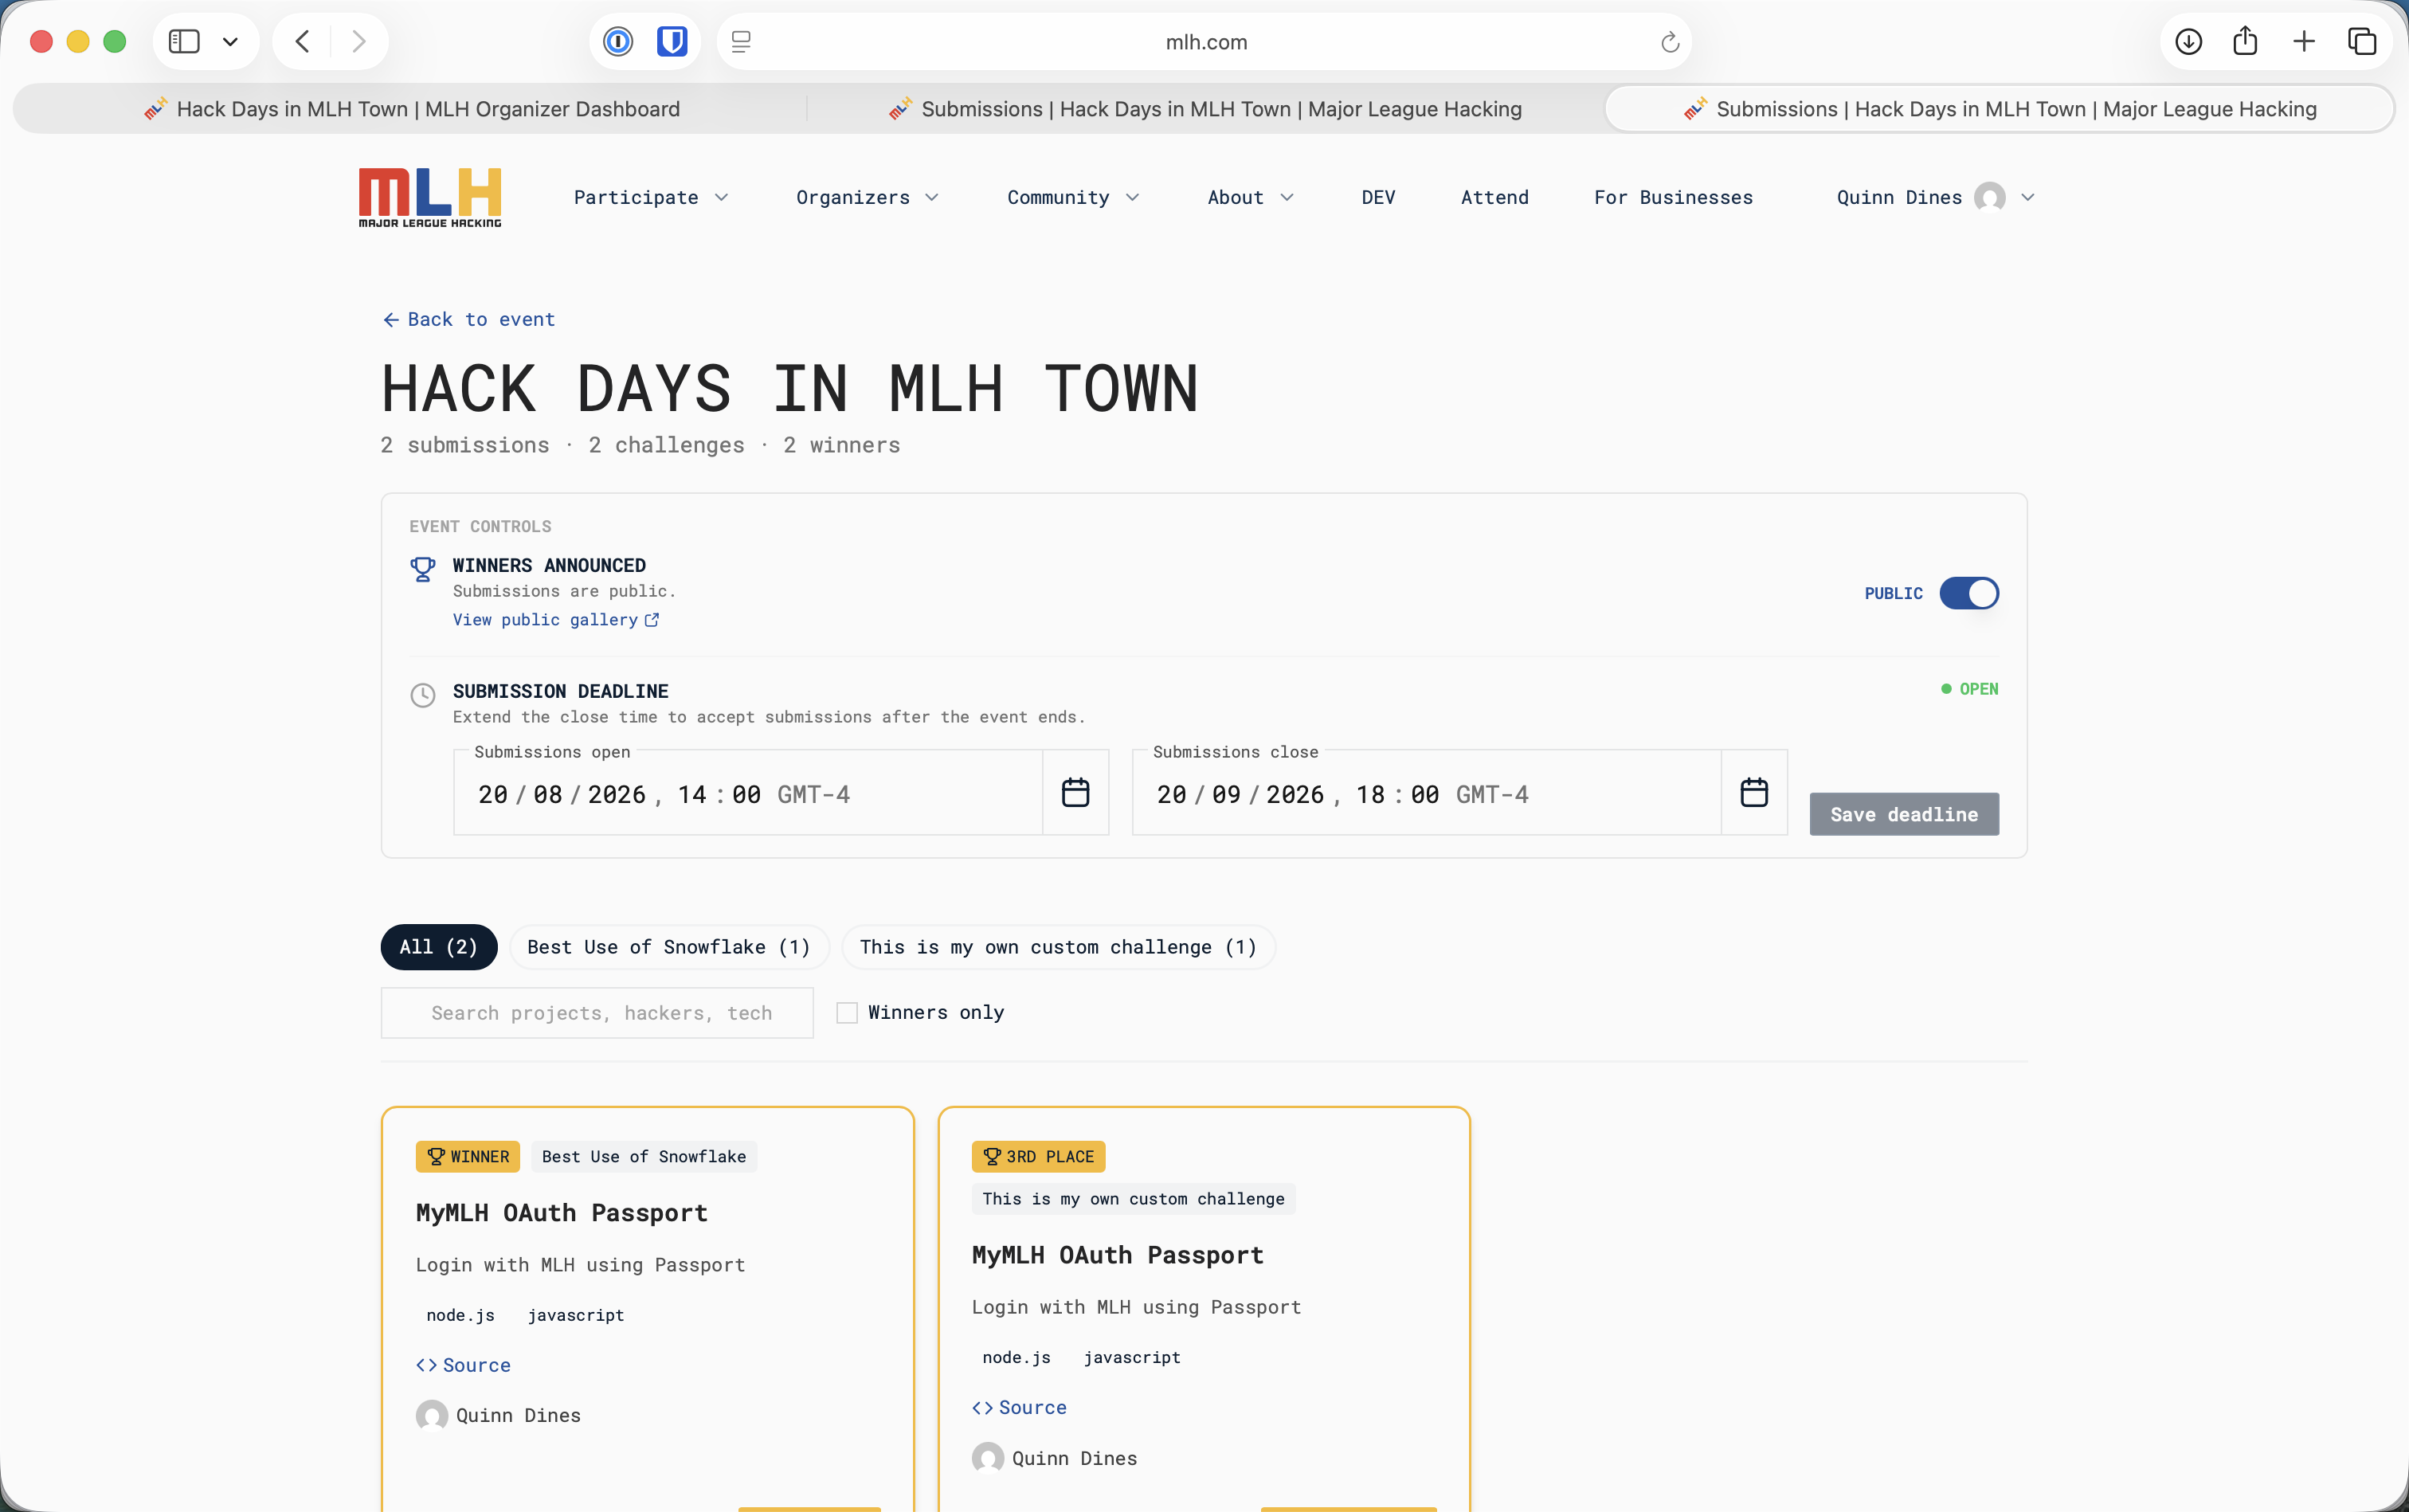Click the mlh.com address bar

pos(1205,42)
